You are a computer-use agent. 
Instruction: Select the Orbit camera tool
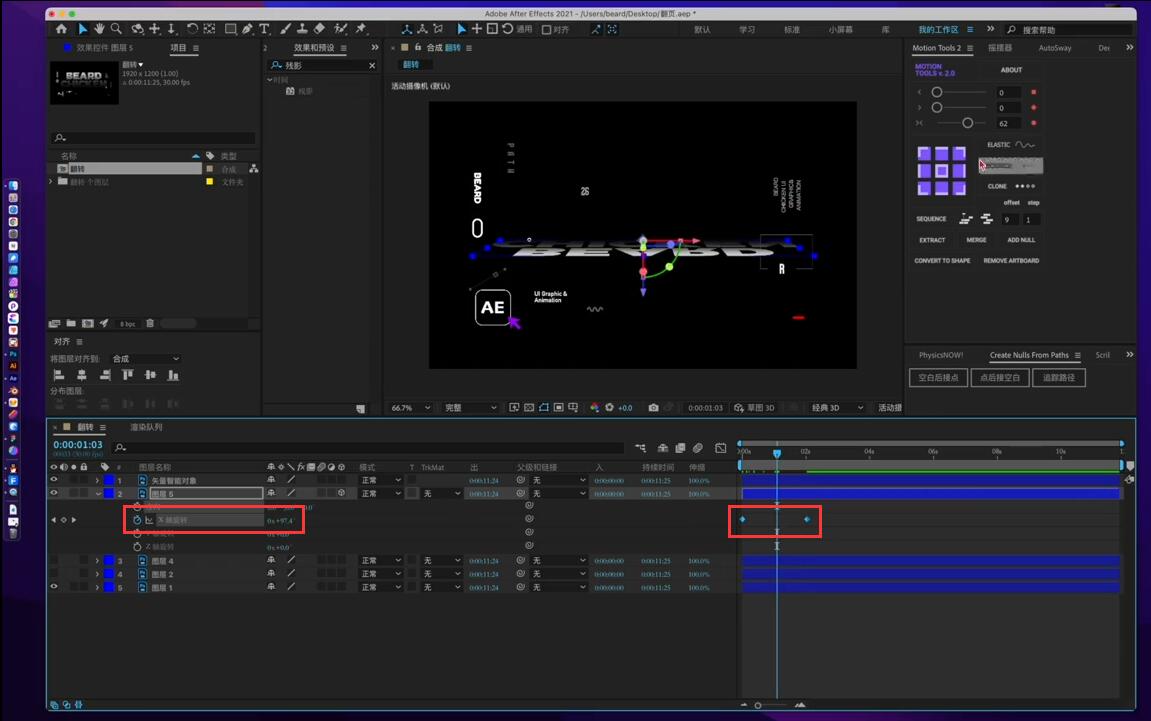(137, 29)
